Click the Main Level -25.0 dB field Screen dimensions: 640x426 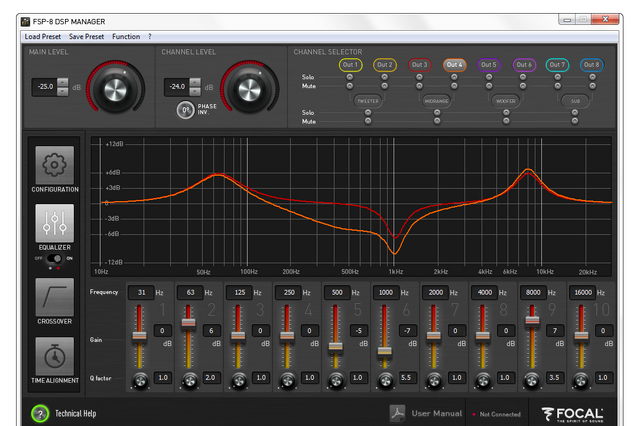45,87
